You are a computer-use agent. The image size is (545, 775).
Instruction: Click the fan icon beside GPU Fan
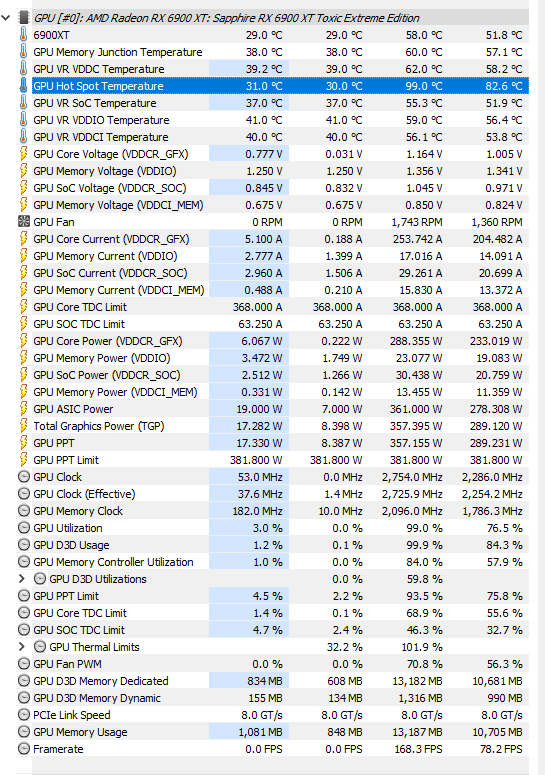coord(24,222)
